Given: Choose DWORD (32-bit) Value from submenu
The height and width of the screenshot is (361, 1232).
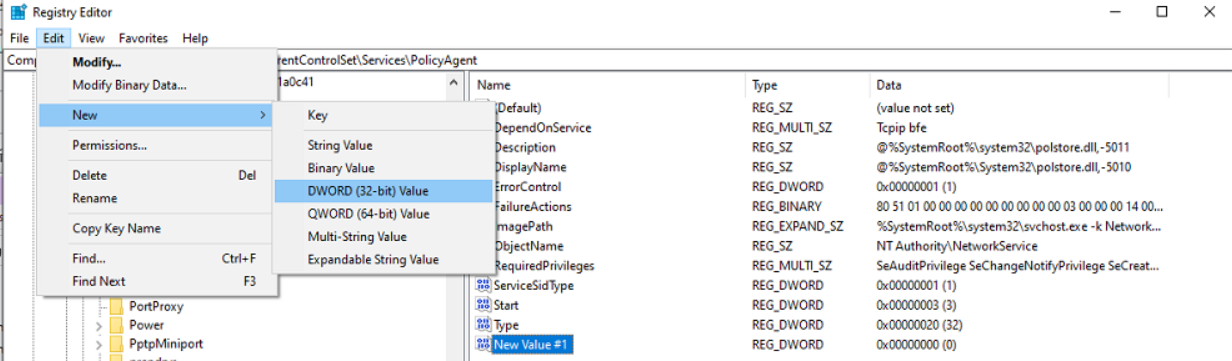Looking at the screenshot, I should click(x=369, y=191).
